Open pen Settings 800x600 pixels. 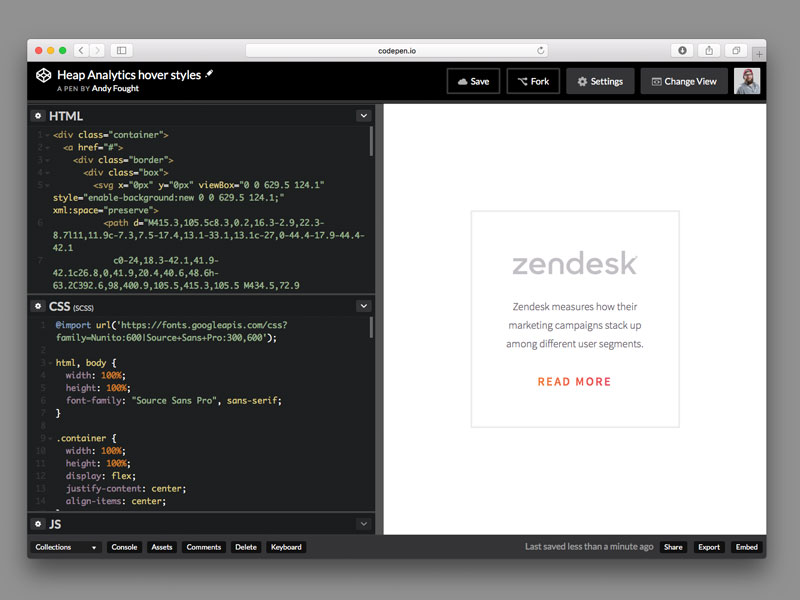click(x=600, y=81)
